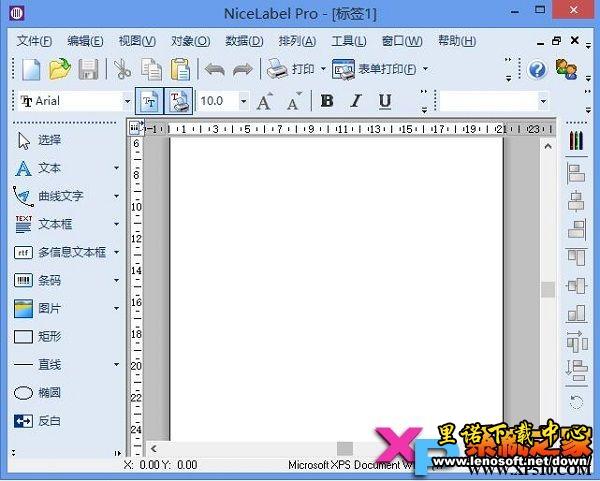This screenshot has width=600, height=481.
Task: Decrease font size with the smaller A
Action: [x=294, y=101]
